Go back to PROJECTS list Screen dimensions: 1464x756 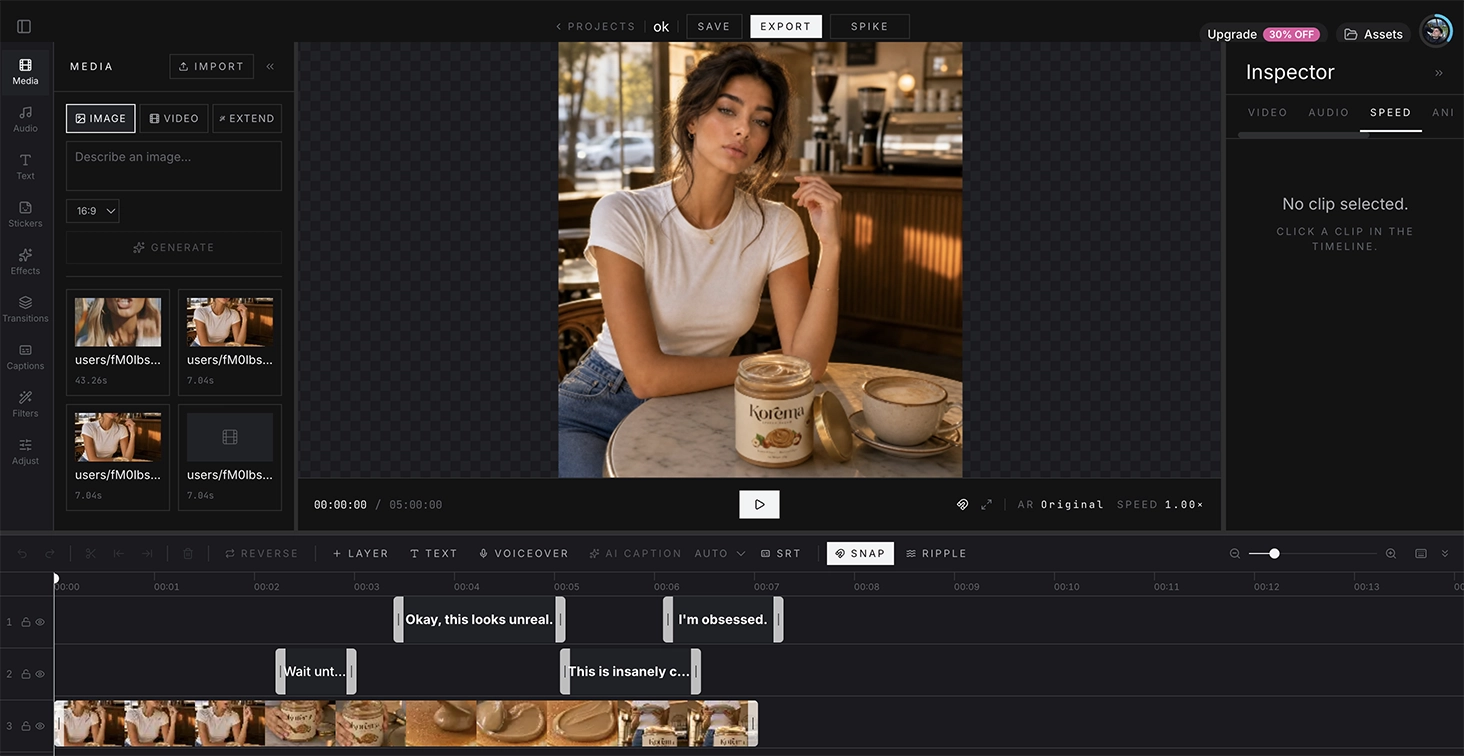pyautogui.click(x=596, y=27)
